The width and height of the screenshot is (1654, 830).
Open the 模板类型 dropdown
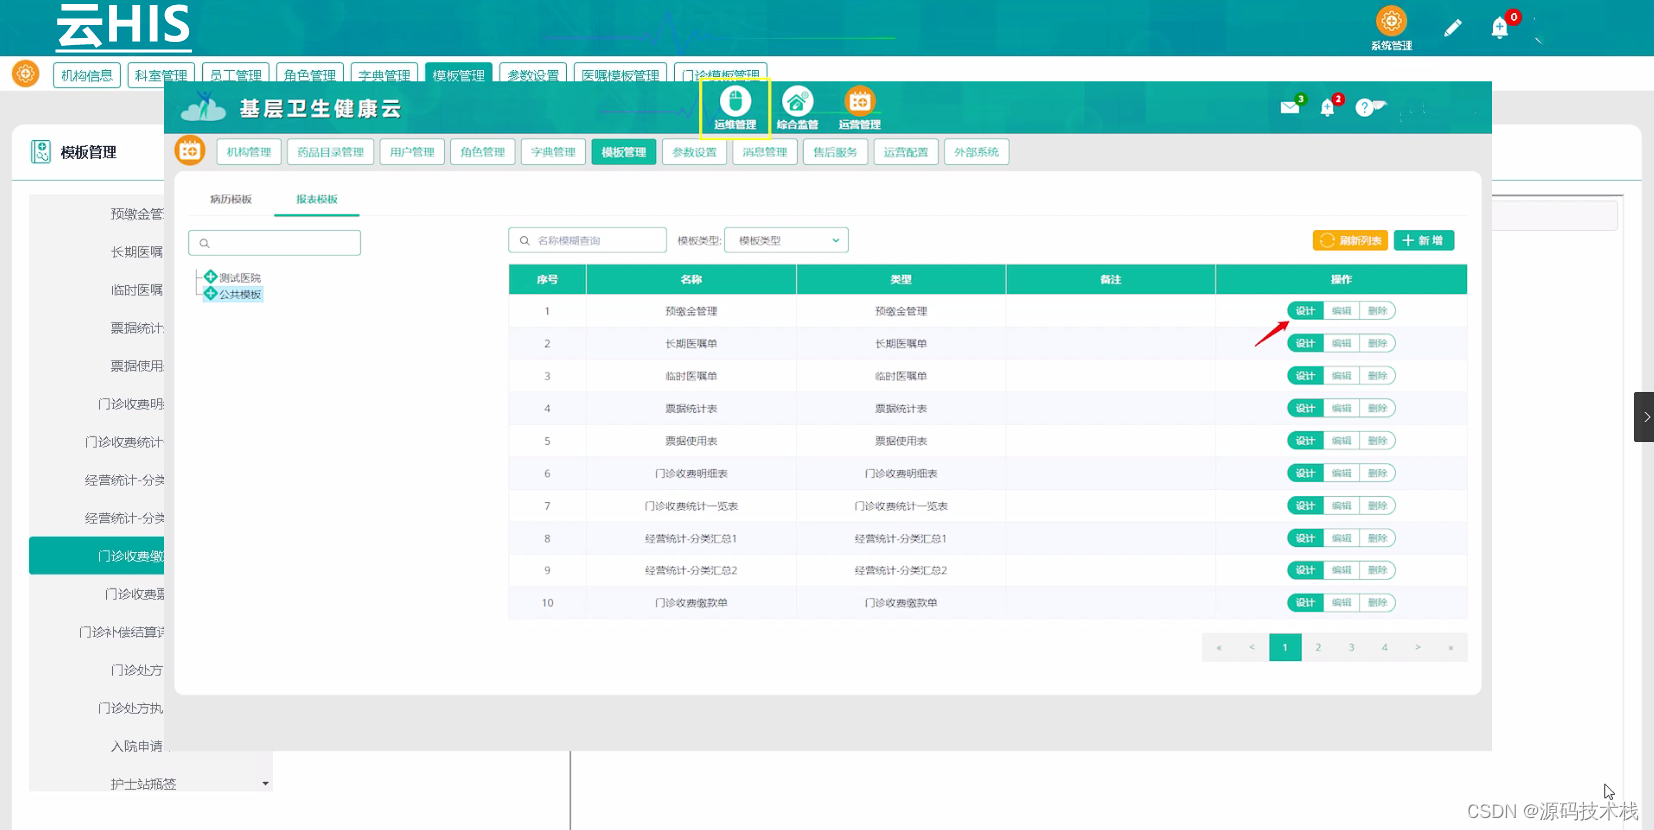[786, 240]
